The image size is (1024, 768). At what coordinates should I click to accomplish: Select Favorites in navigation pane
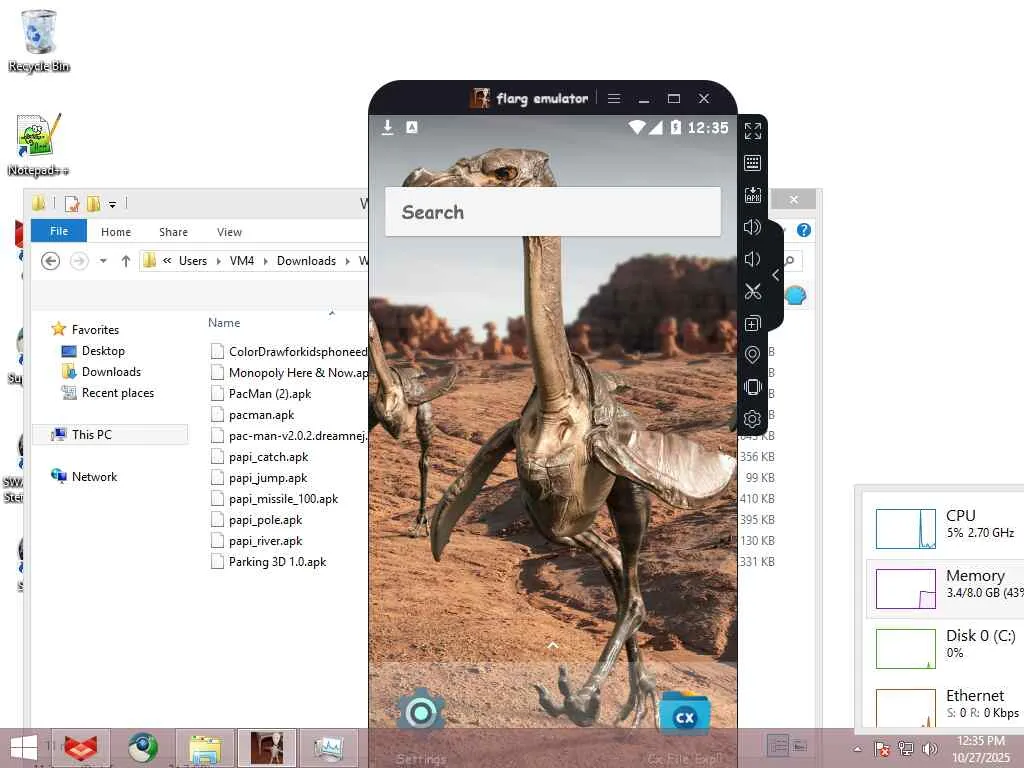coord(95,330)
